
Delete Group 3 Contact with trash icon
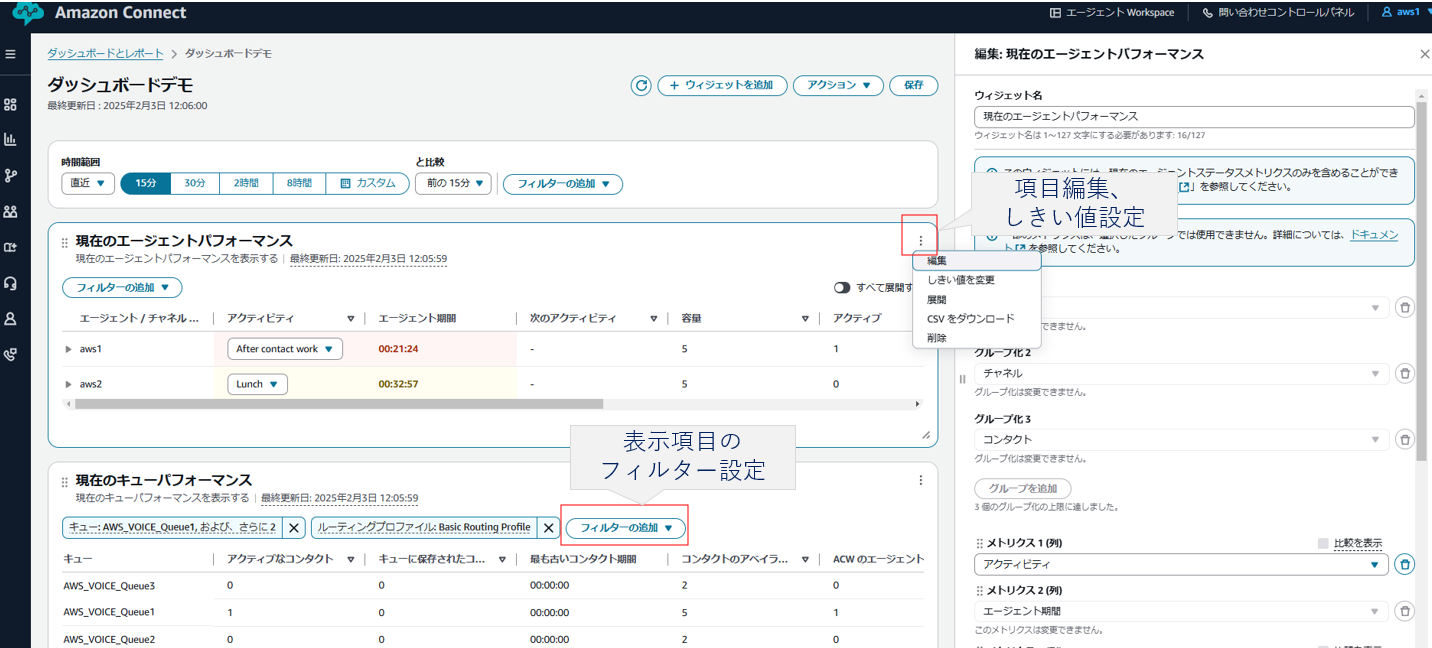pos(1405,439)
